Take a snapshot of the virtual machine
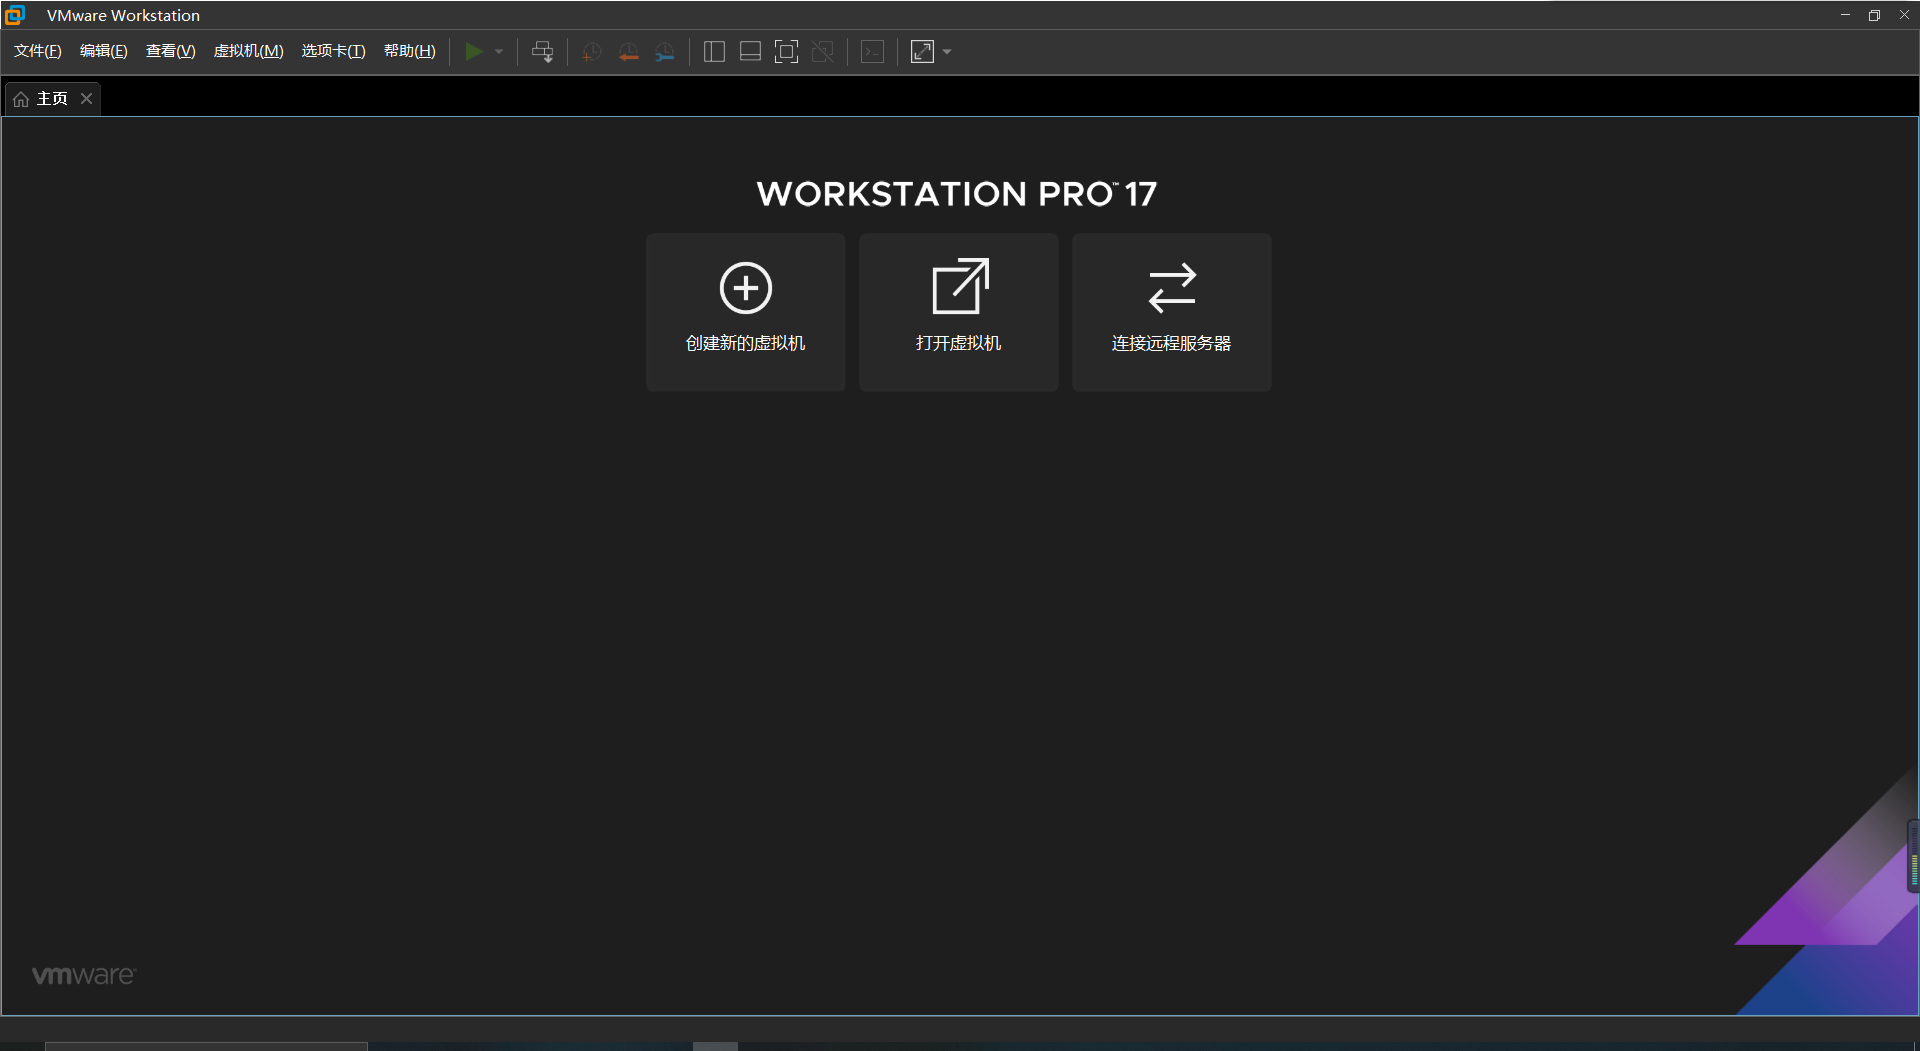1920x1051 pixels. (x=590, y=51)
